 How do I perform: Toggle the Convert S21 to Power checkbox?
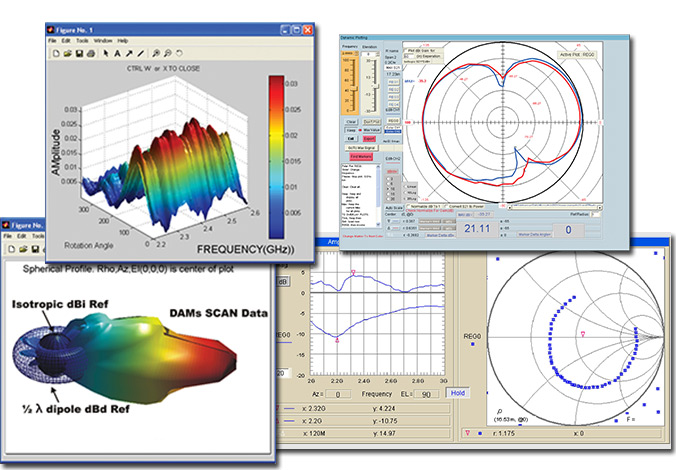click(446, 206)
